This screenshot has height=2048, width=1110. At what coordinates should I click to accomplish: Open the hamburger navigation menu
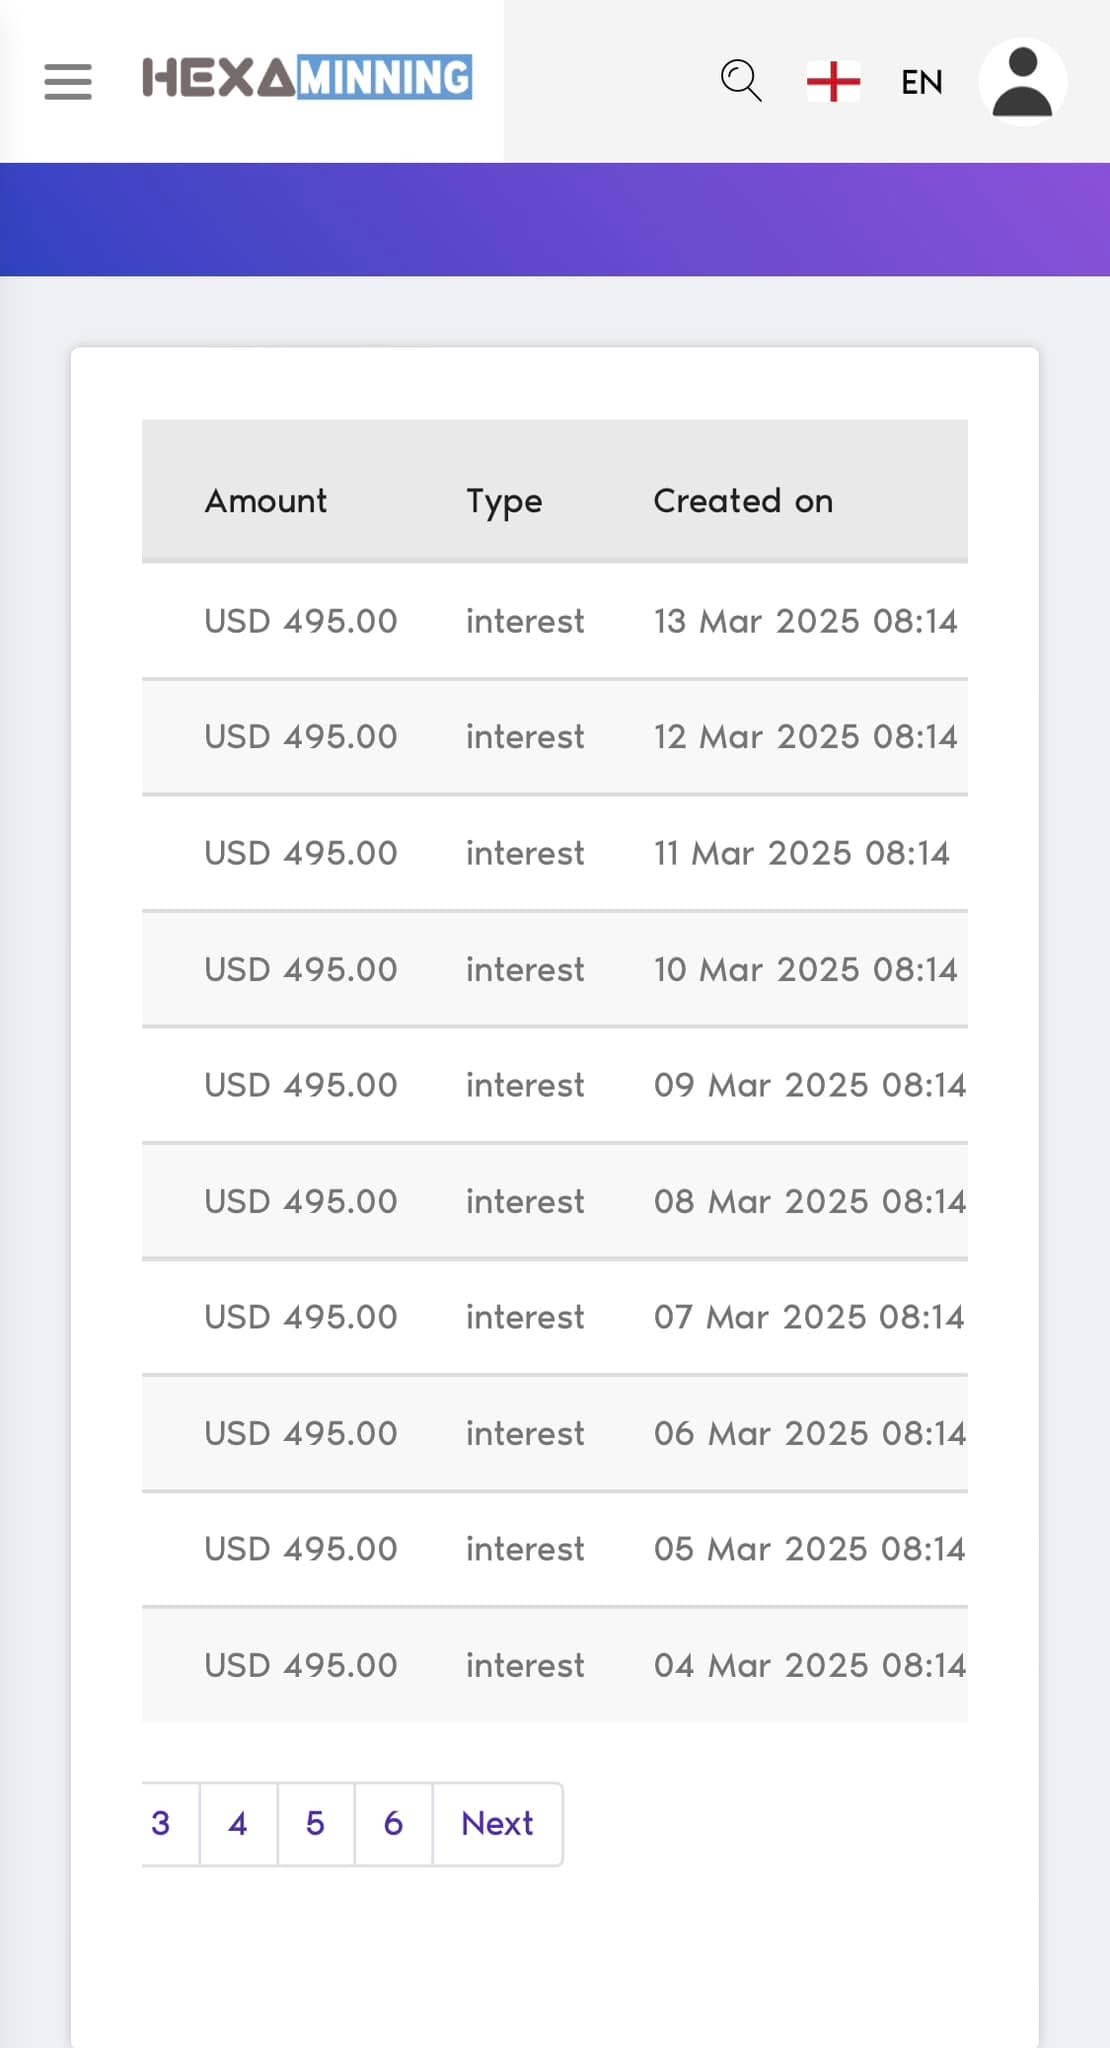tap(68, 81)
